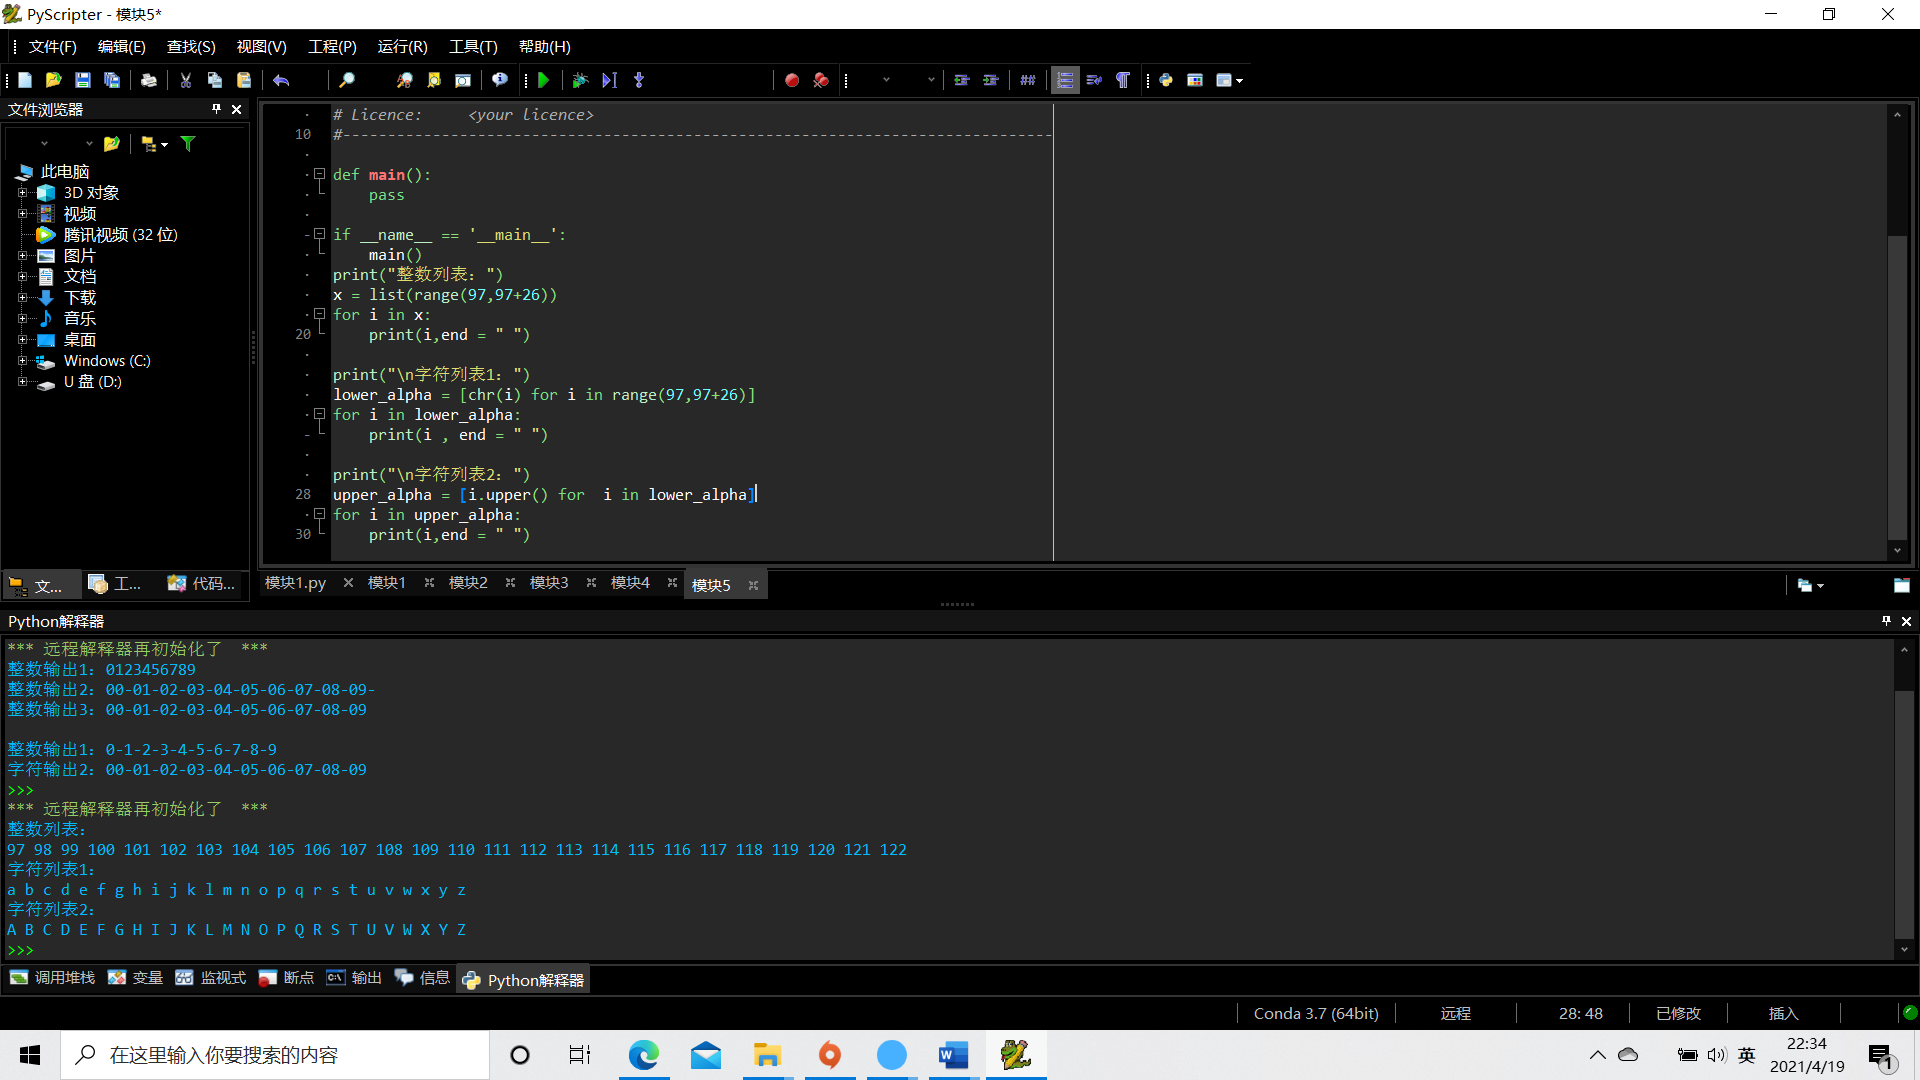This screenshot has height=1080, width=1920.
Task: Click the green Run script icon
Action: 544,80
